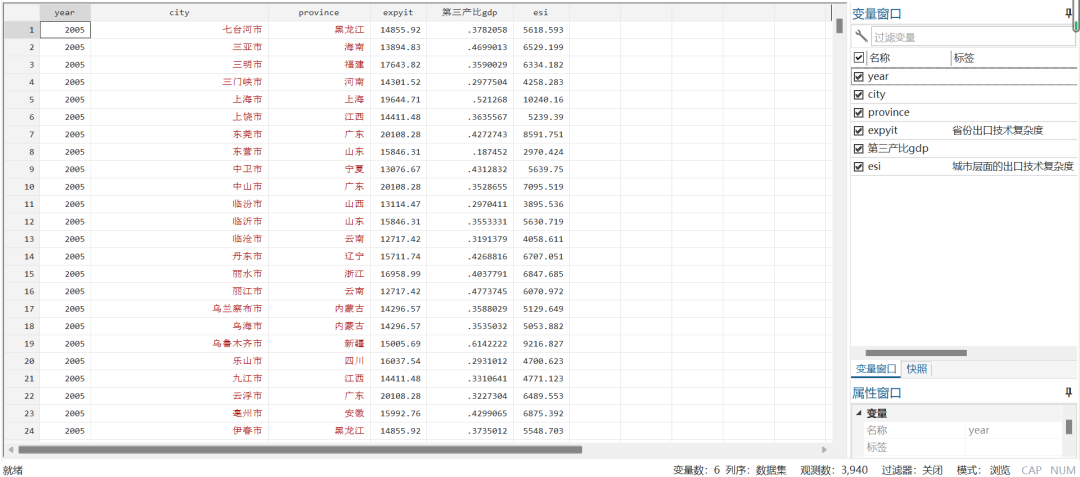
Task: Select row number 1 header
Action: tap(21, 30)
